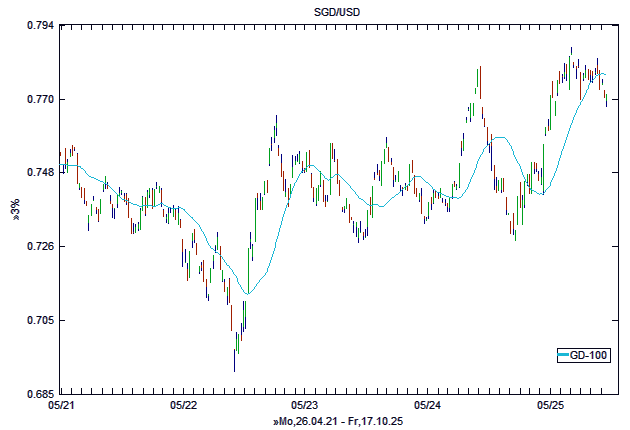The width and height of the screenshot is (630, 430).
Task: Select the cyan GD-100 legend line sample
Action: (x=565, y=355)
